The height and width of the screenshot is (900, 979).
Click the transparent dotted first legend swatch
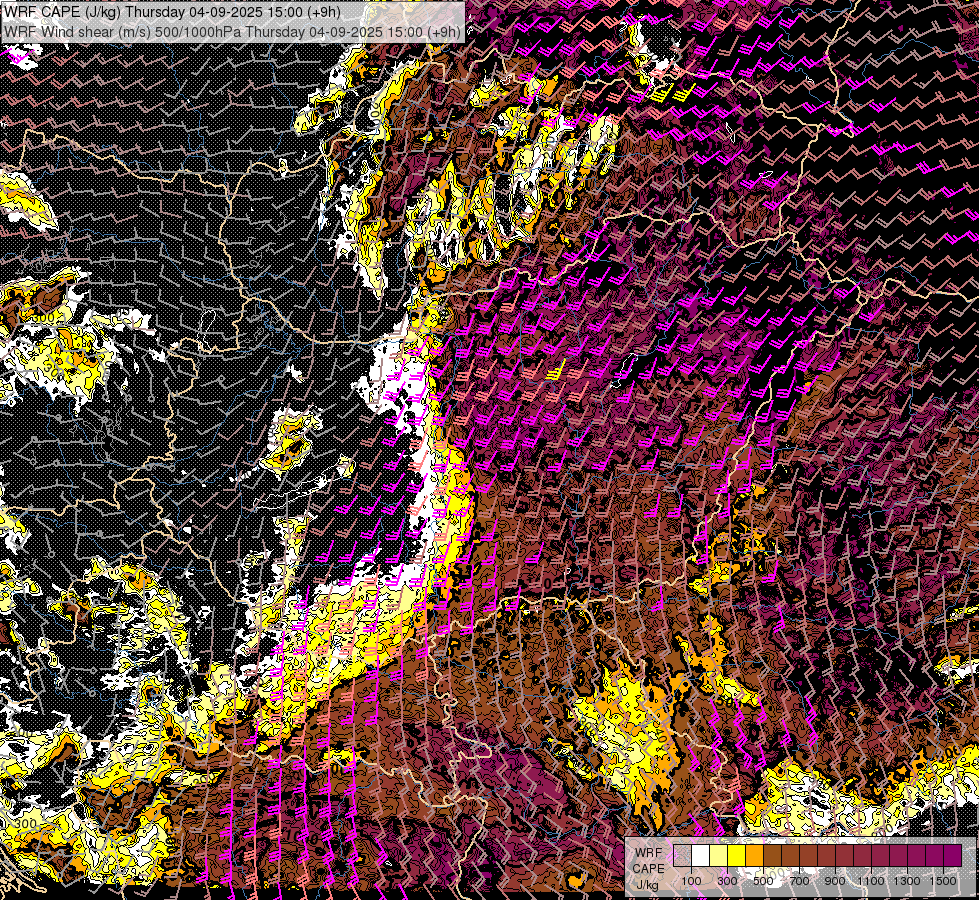coord(682,855)
